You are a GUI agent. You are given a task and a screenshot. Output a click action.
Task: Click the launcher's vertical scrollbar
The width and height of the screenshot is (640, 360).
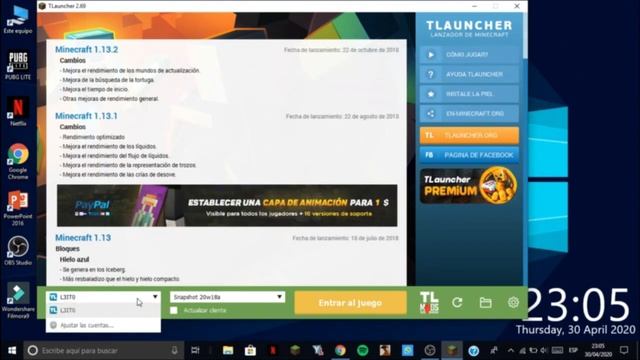[525, 37]
